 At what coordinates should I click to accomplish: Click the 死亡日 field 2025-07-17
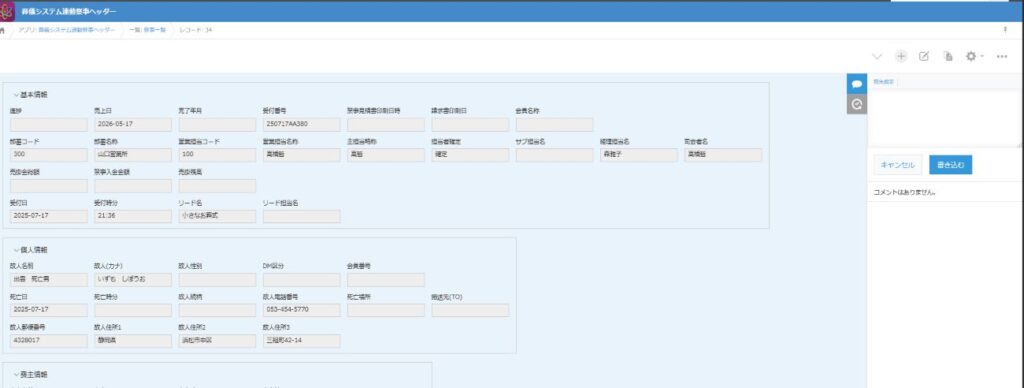[48, 310]
